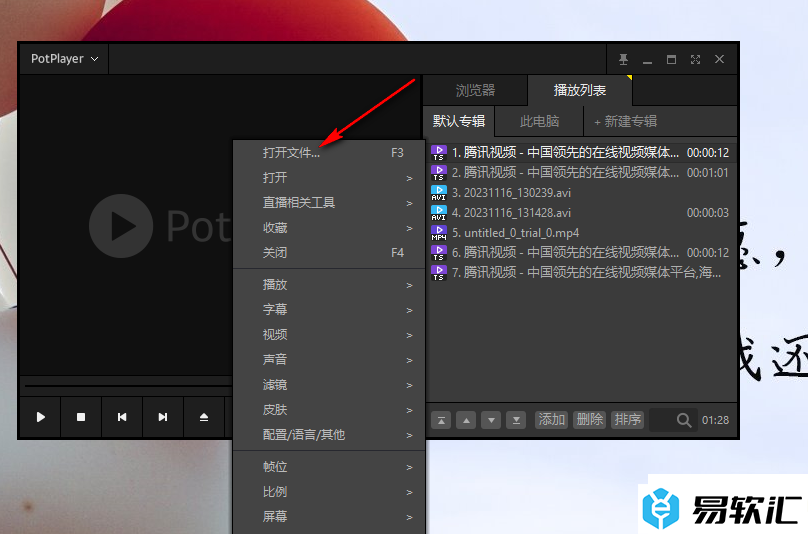Open the 屏幕 submenu
Screen dimensions: 808x534
330,517
